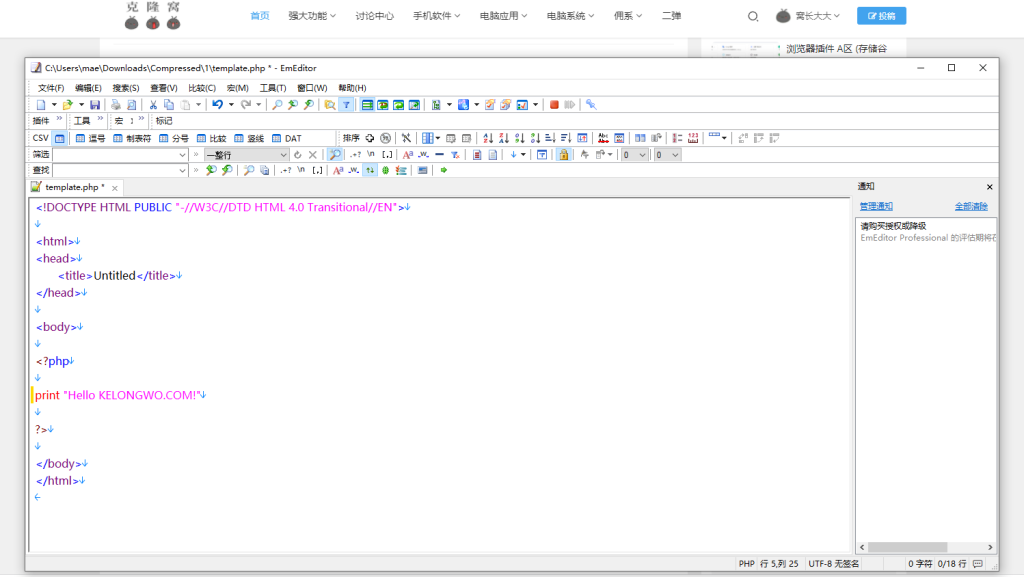Undo the last edit
Viewport: 1024px width, 577px height.
(217, 104)
